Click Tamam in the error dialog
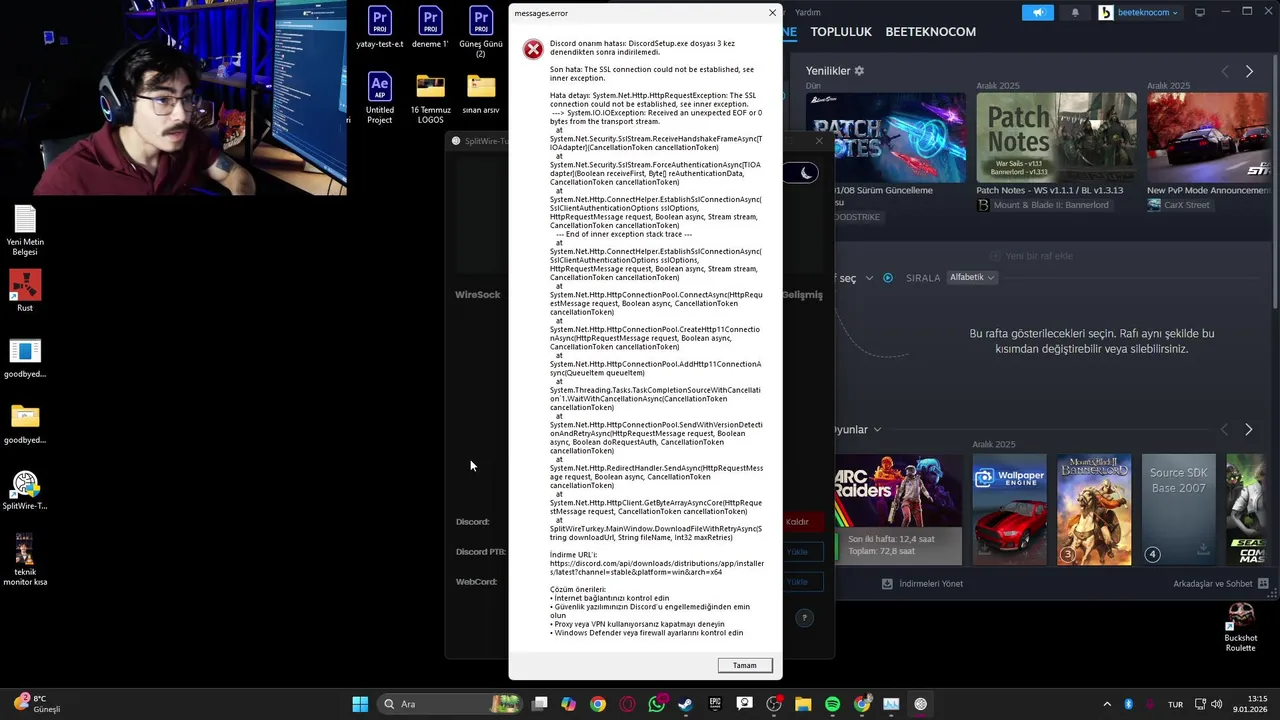1280x720 pixels. pyautogui.click(x=745, y=665)
